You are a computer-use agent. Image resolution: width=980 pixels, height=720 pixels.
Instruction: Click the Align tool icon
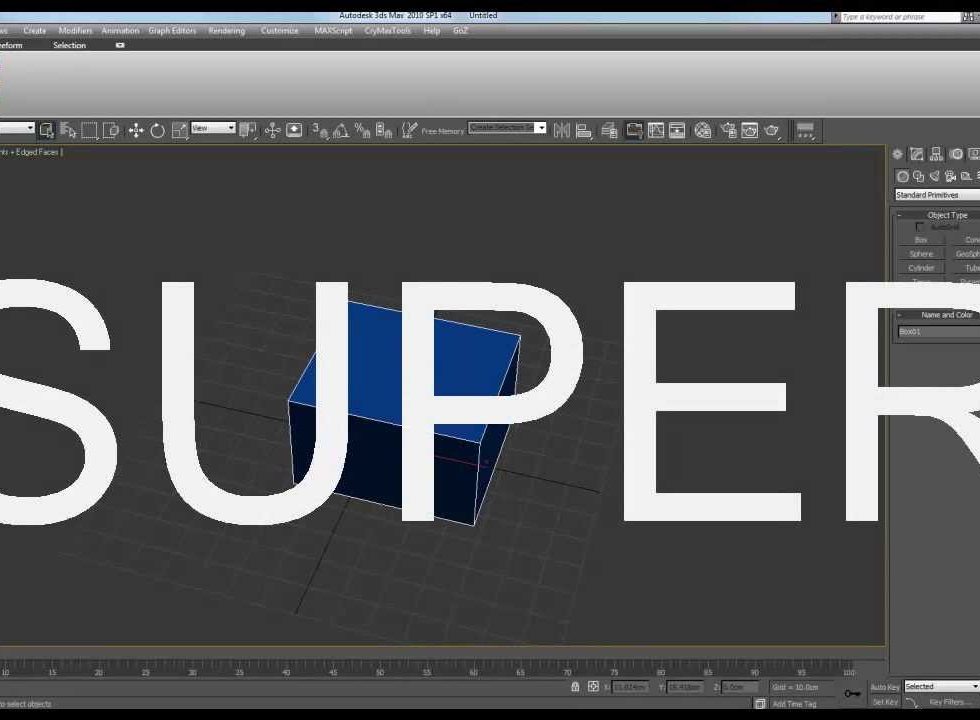tap(584, 131)
